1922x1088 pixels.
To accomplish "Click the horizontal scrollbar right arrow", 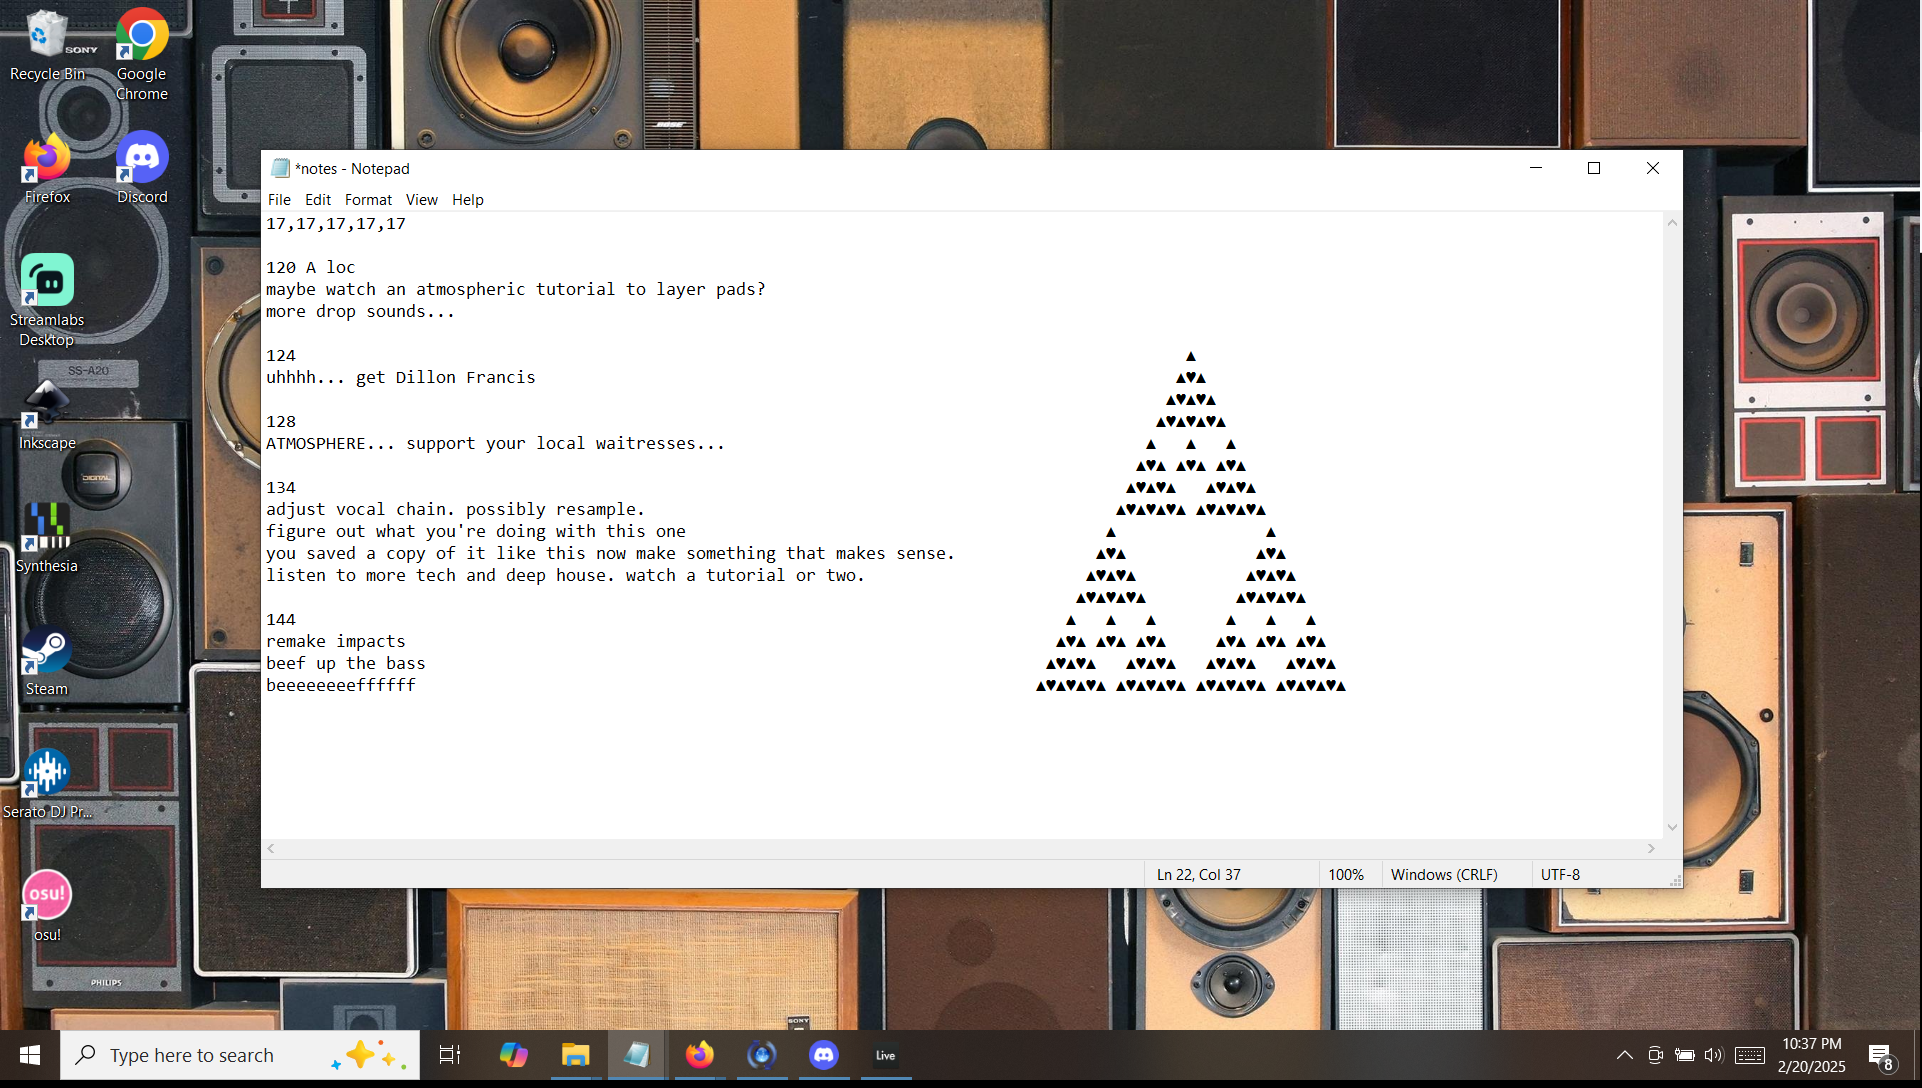I will point(1651,848).
